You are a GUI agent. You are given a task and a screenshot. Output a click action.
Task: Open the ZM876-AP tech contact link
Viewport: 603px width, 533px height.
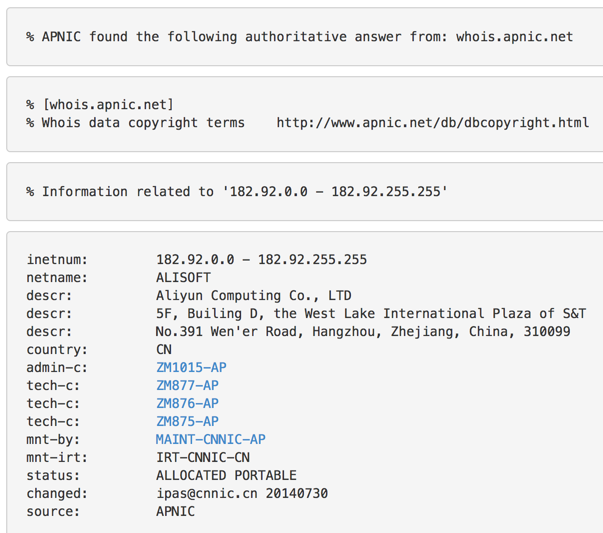pos(187,403)
